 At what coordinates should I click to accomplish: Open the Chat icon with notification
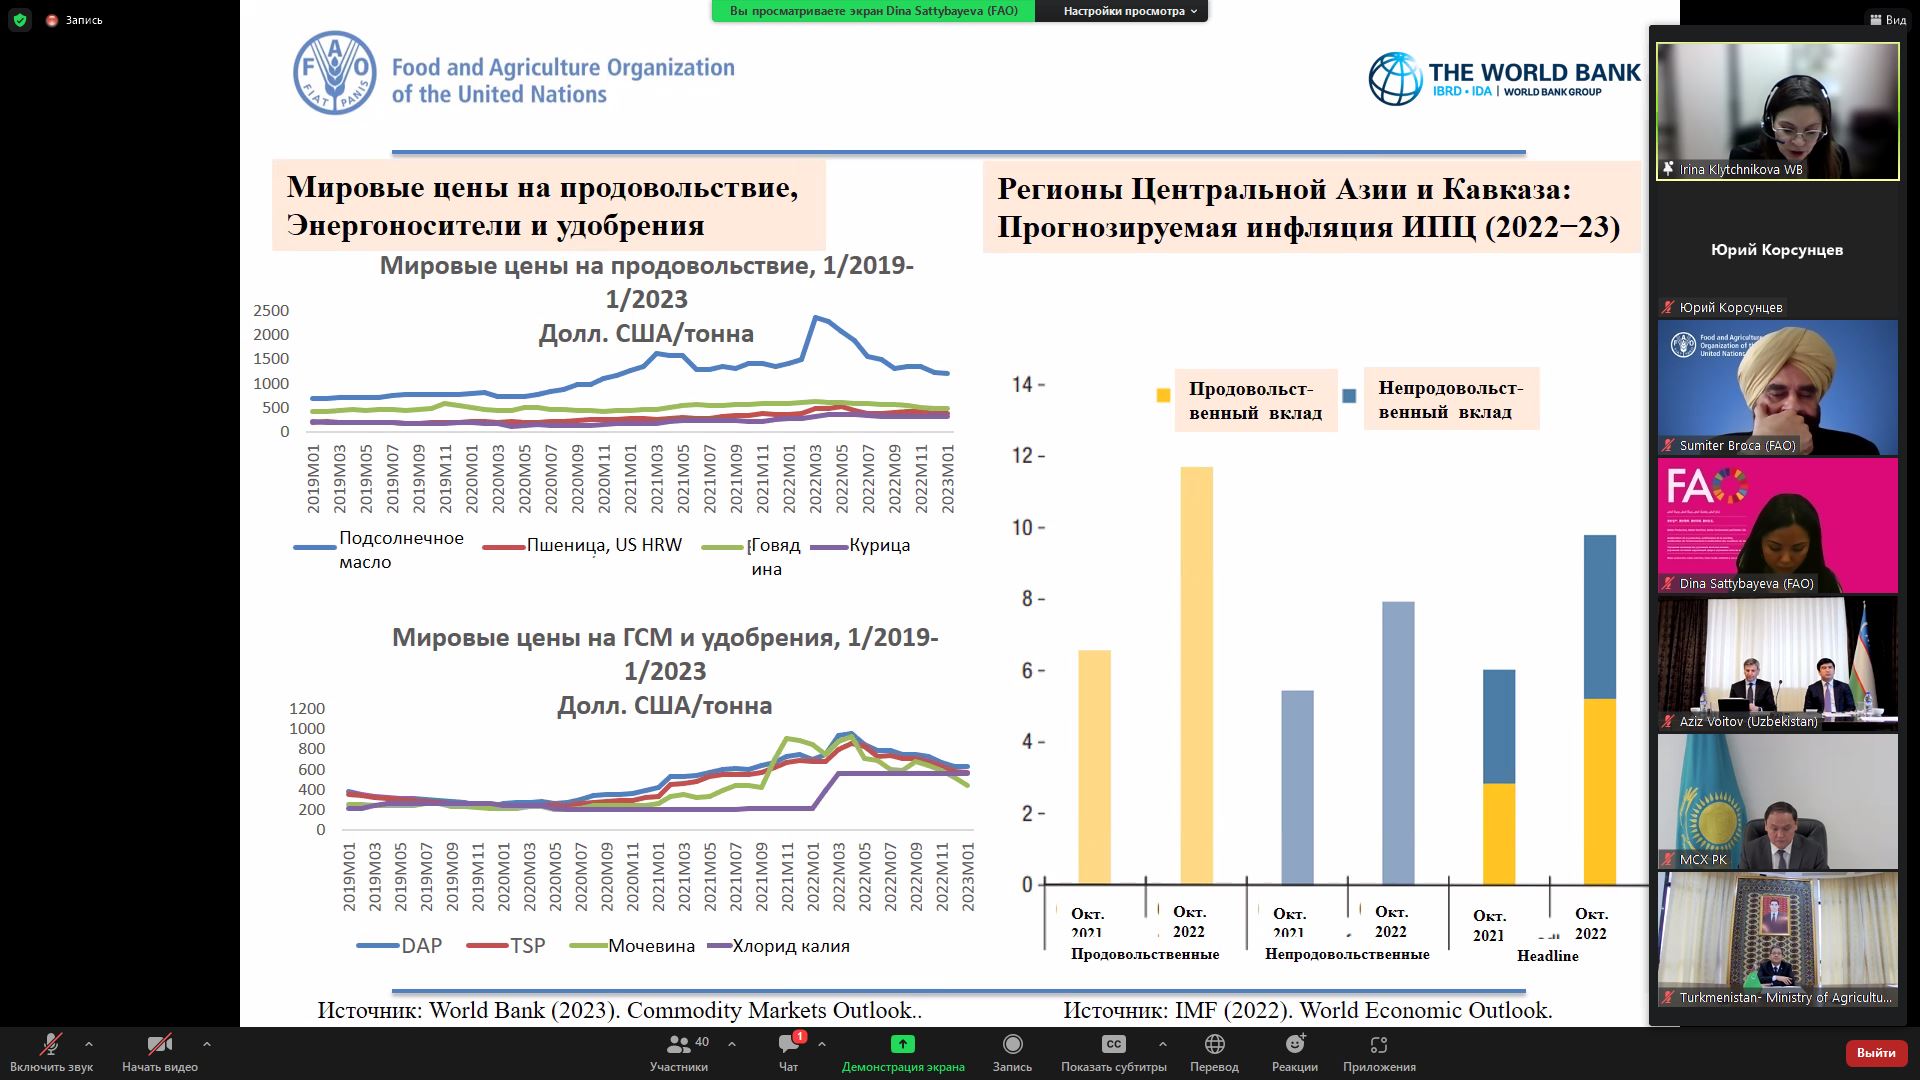[x=788, y=1045]
